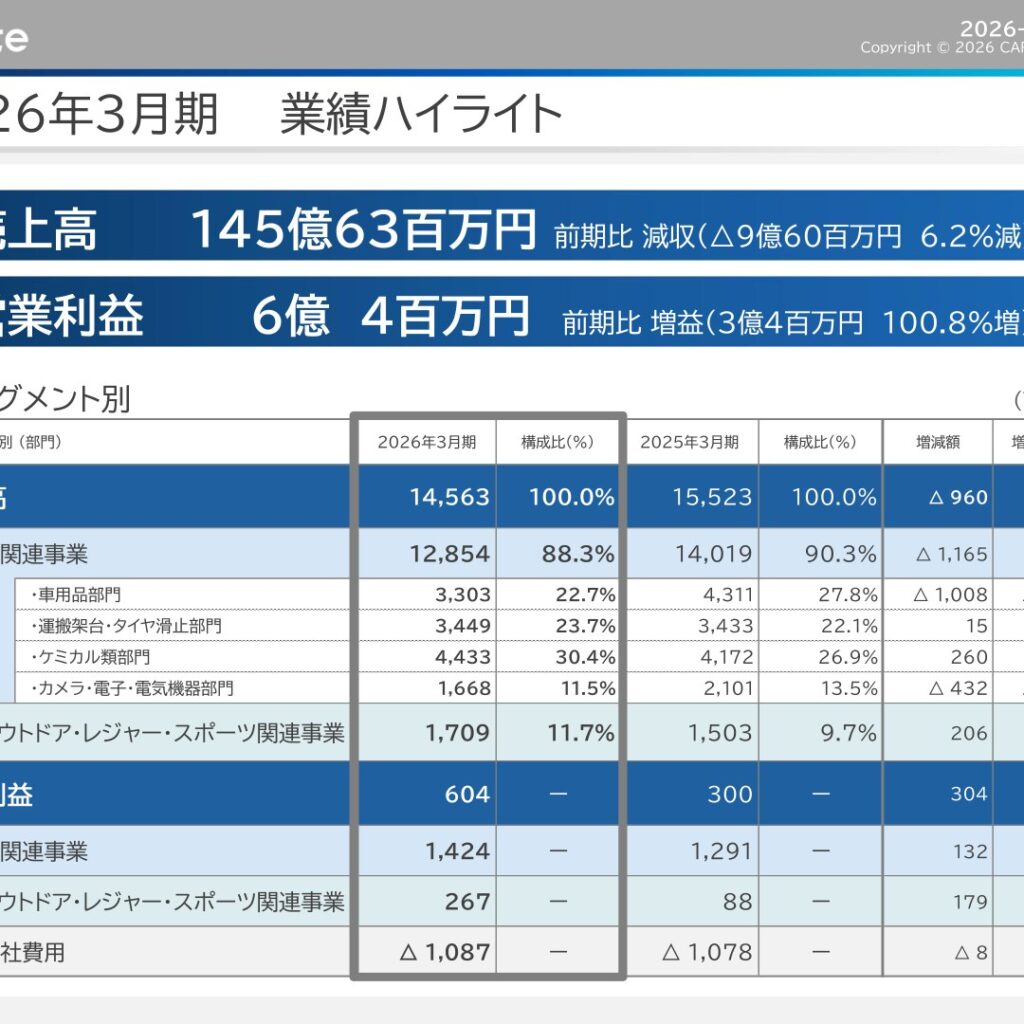Select value 2,101 in table
Viewport: 1024px width, 1024px height.
coord(728,688)
